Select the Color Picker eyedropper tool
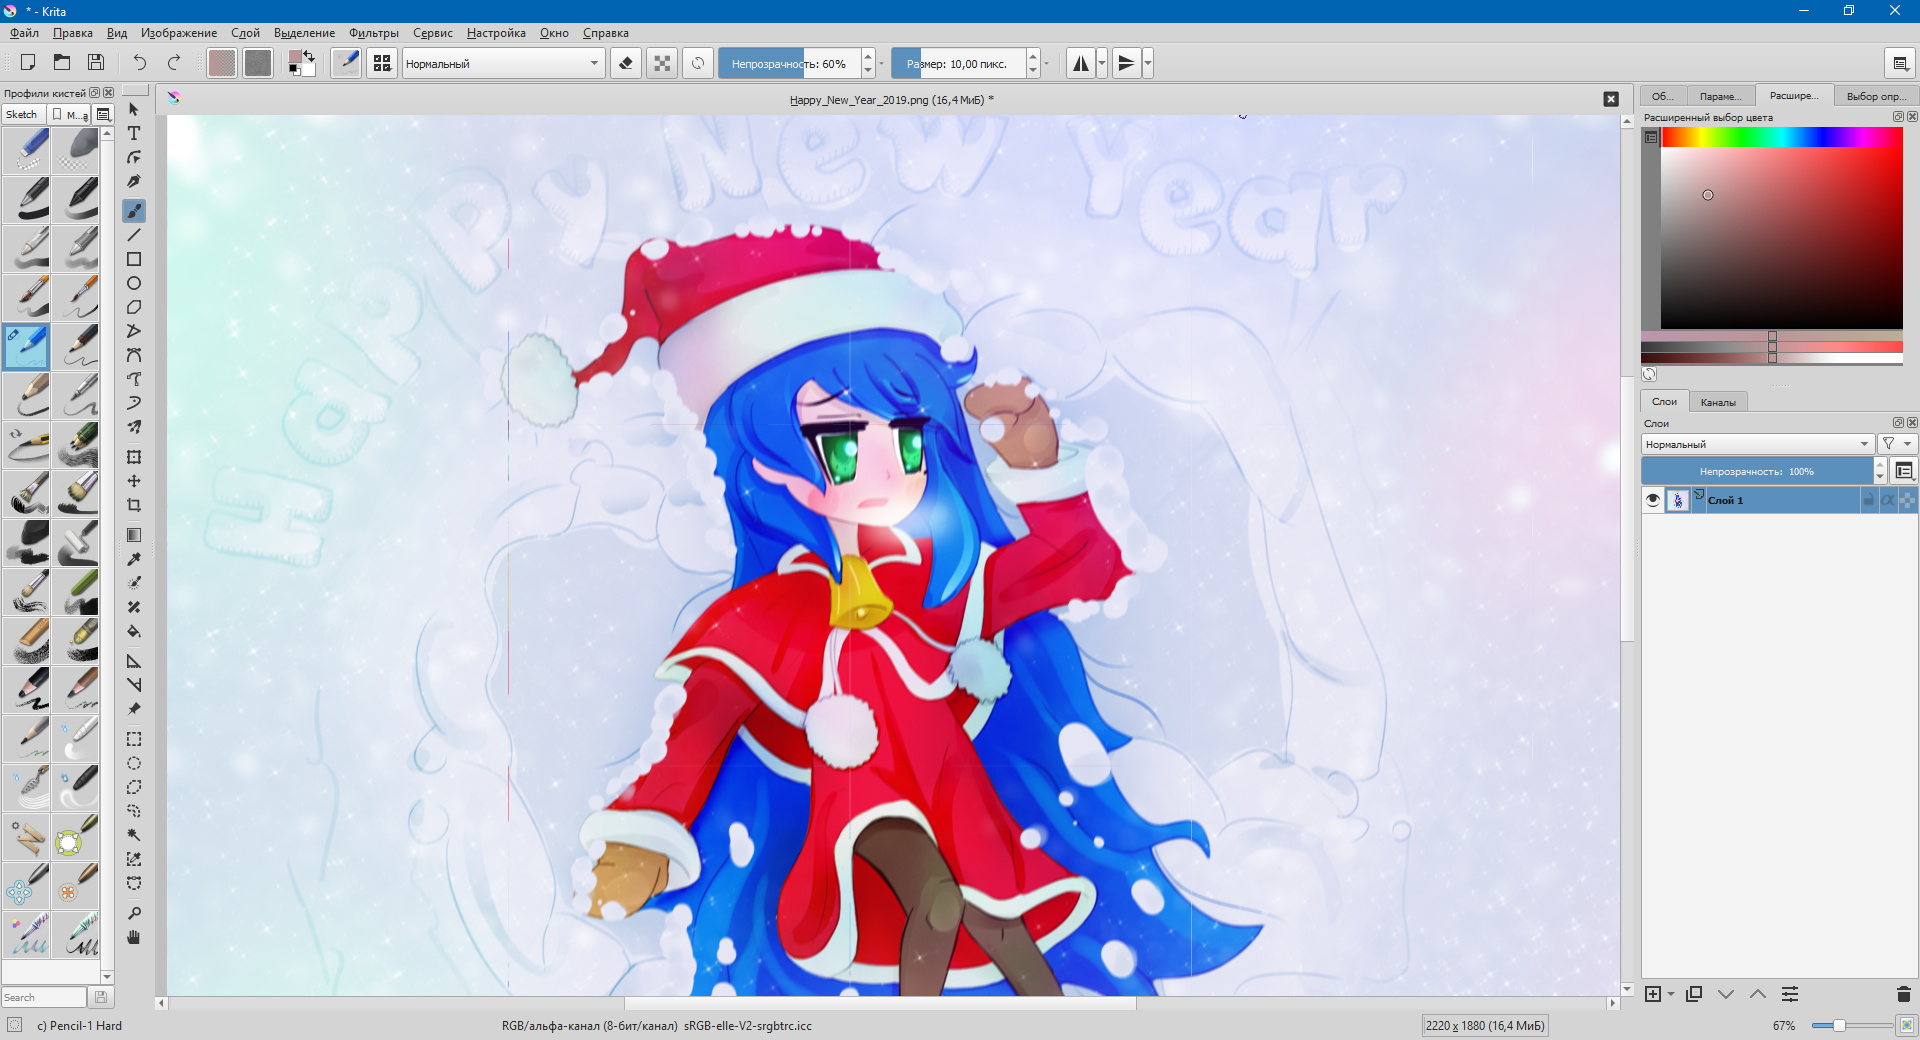 (134, 559)
